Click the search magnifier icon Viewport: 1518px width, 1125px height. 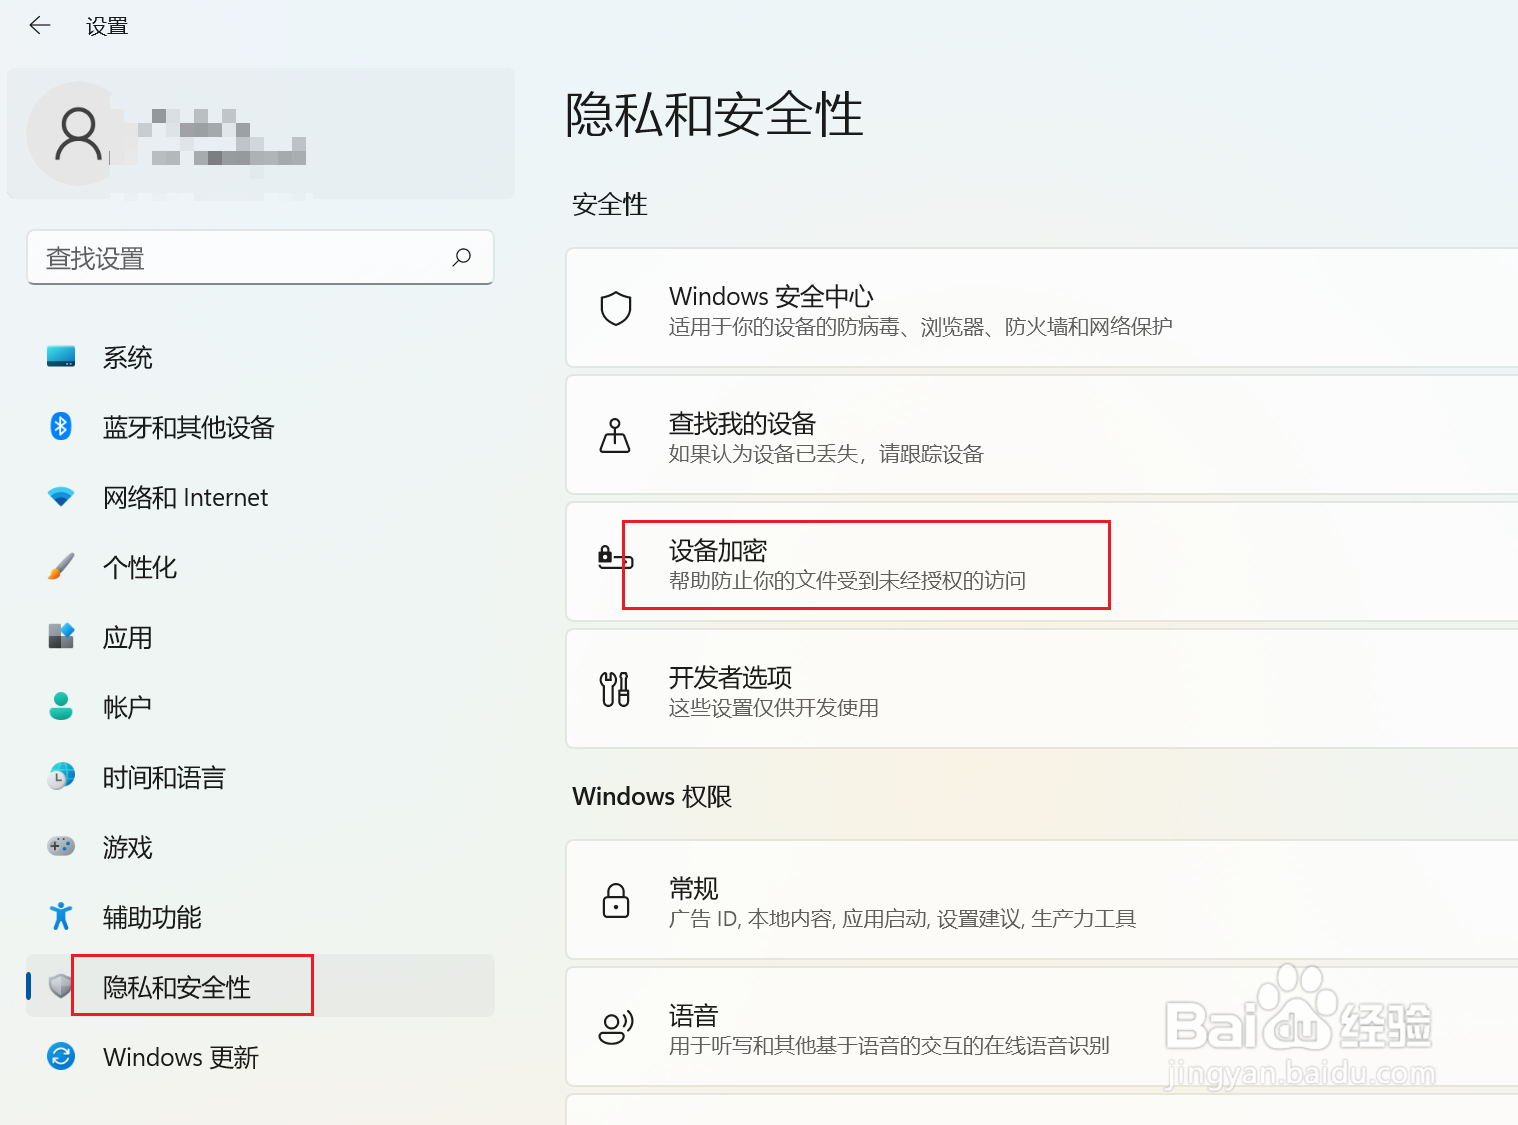point(461,258)
